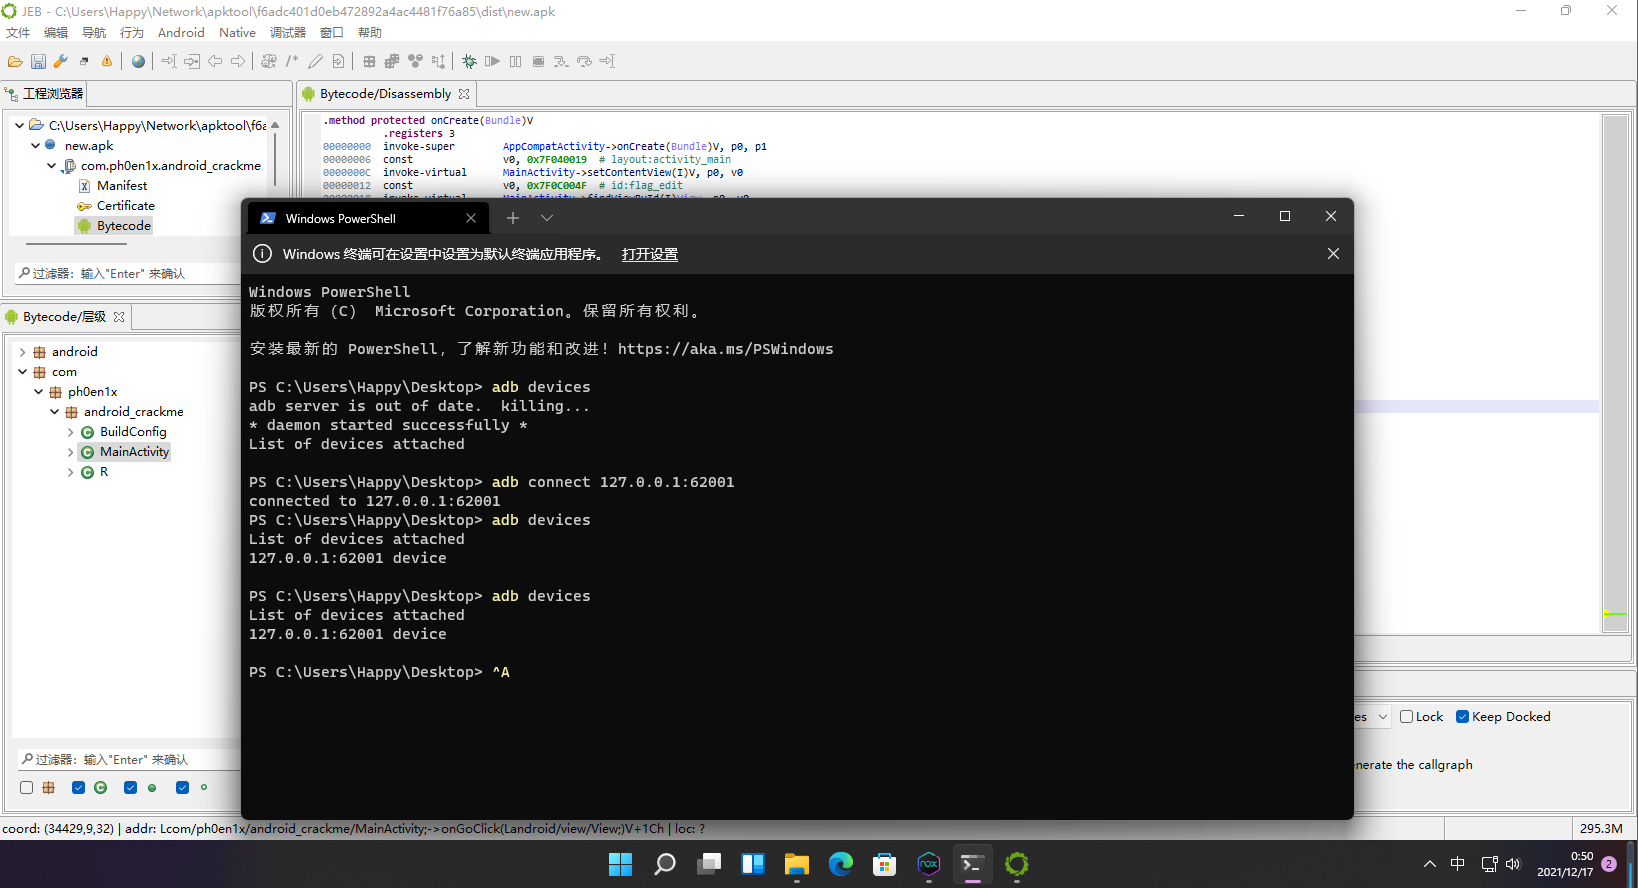This screenshot has width=1638, height=888.
Task: Click the debugger run/resume toolbar icon
Action: pyautogui.click(x=492, y=62)
